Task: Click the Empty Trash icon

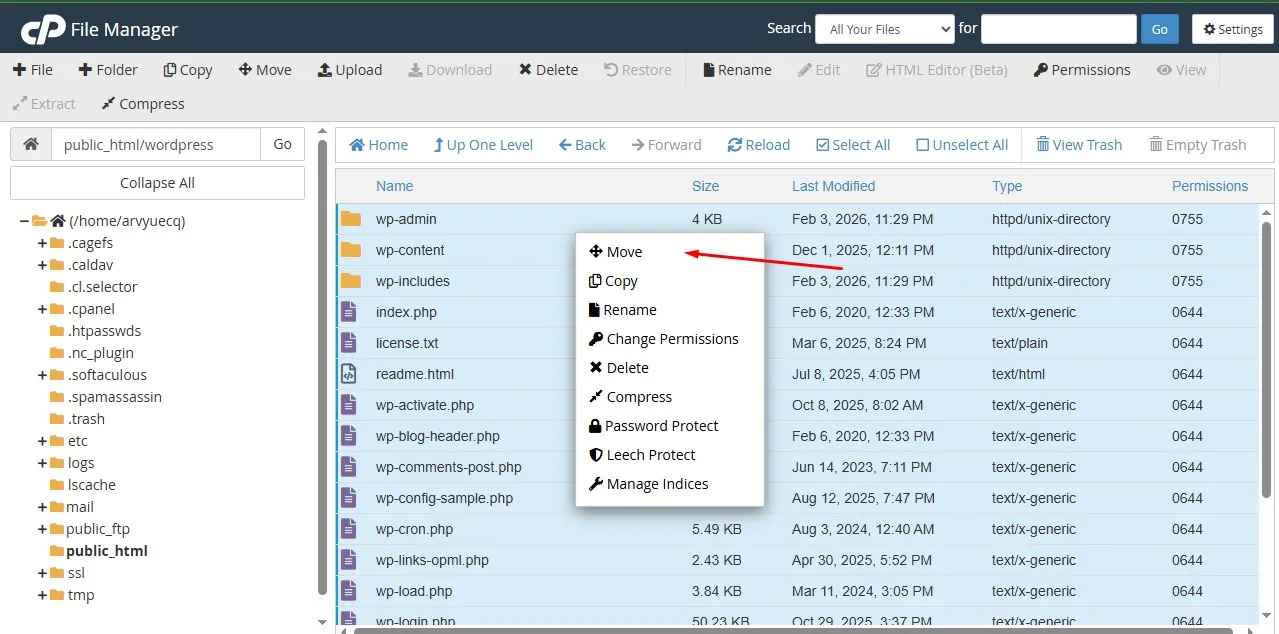Action: (1198, 144)
